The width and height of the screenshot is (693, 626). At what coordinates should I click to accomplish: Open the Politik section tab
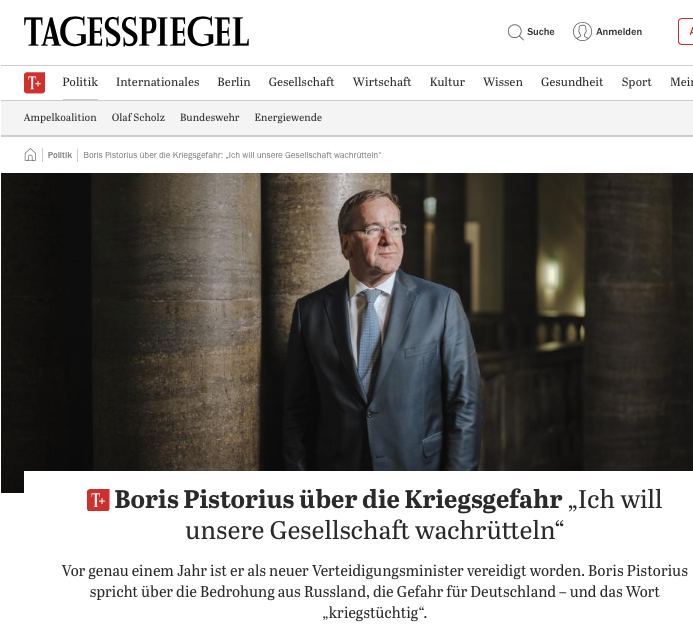click(80, 82)
